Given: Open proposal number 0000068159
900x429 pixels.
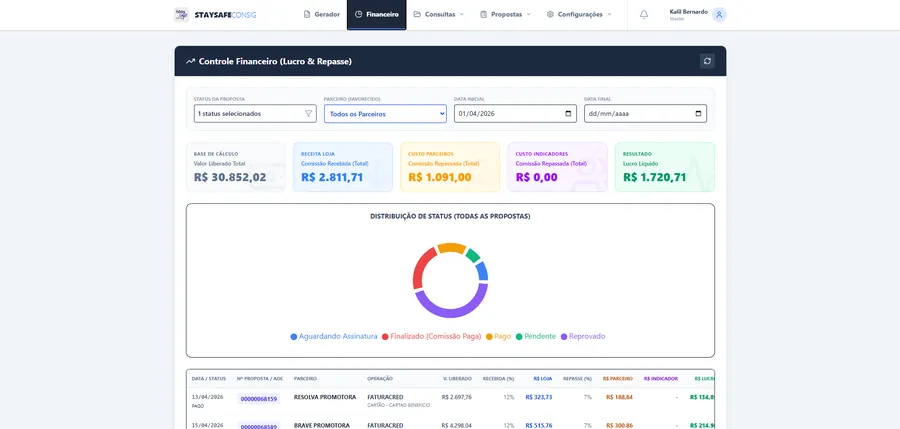Looking at the screenshot, I should point(258,399).
